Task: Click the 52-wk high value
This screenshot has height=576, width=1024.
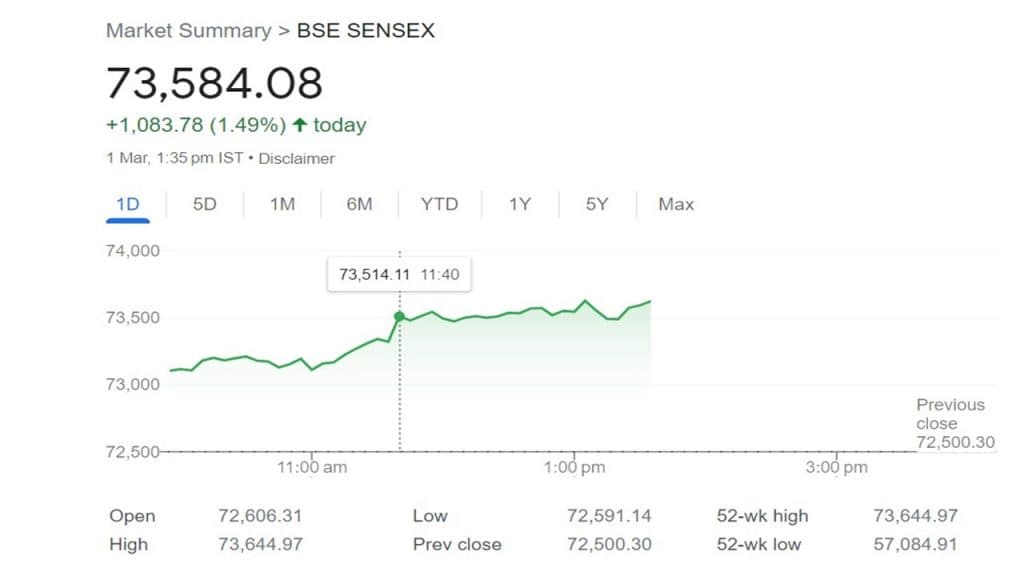Action: point(915,516)
